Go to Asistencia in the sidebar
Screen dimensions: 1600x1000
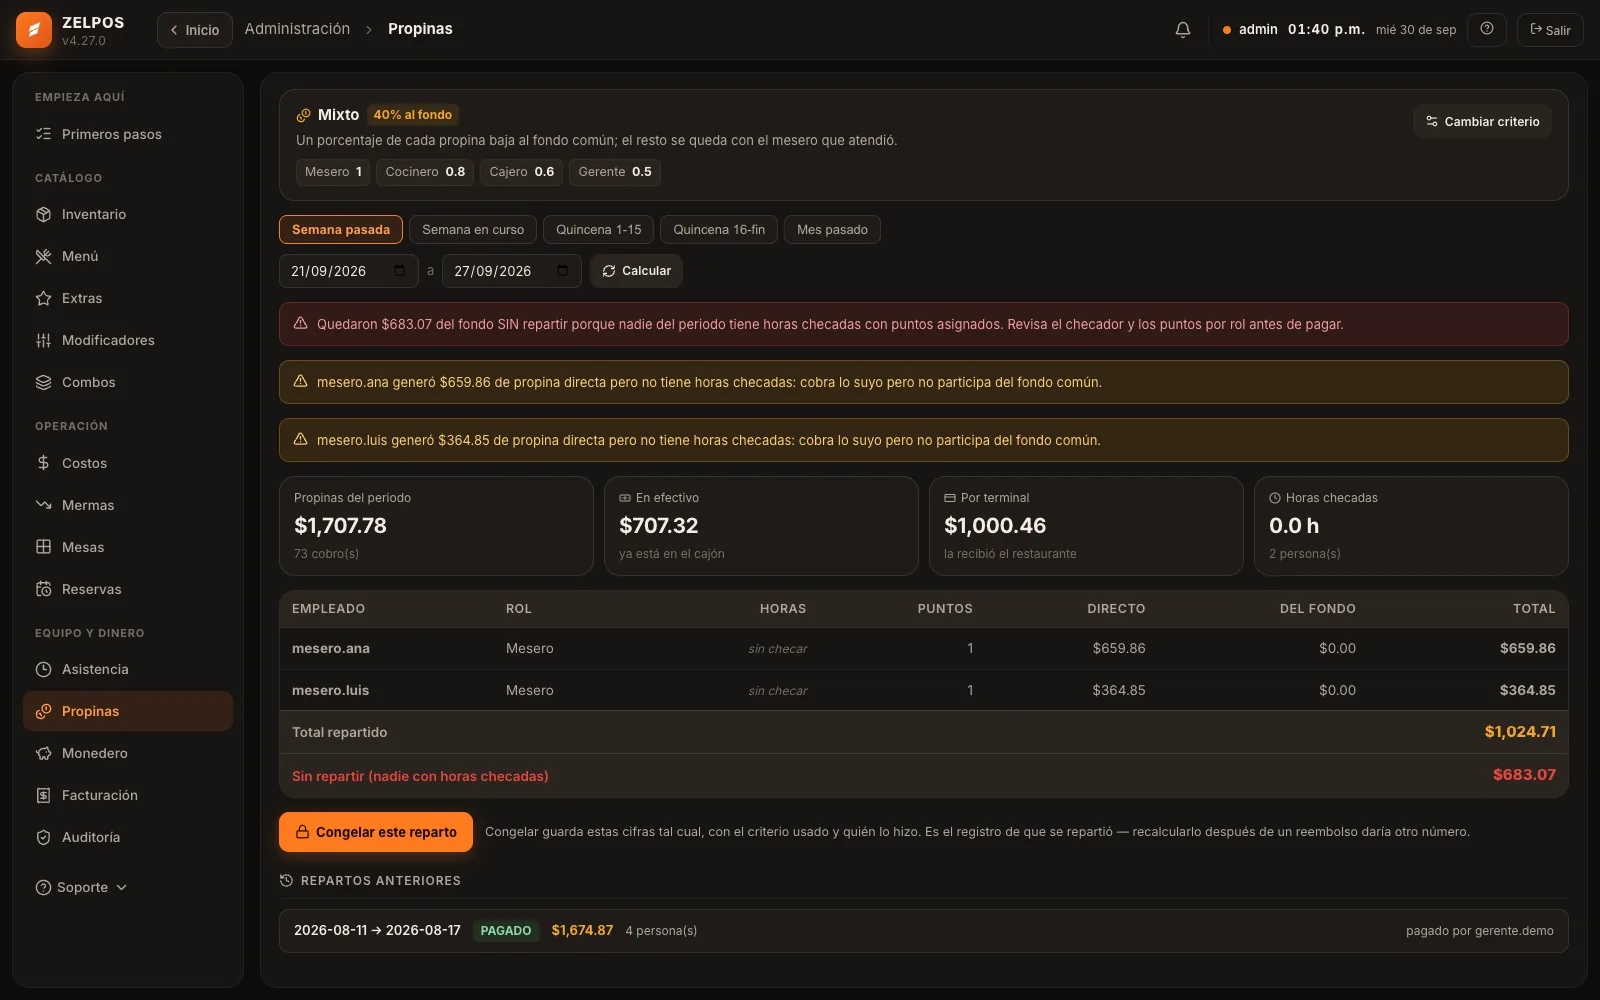(128, 669)
